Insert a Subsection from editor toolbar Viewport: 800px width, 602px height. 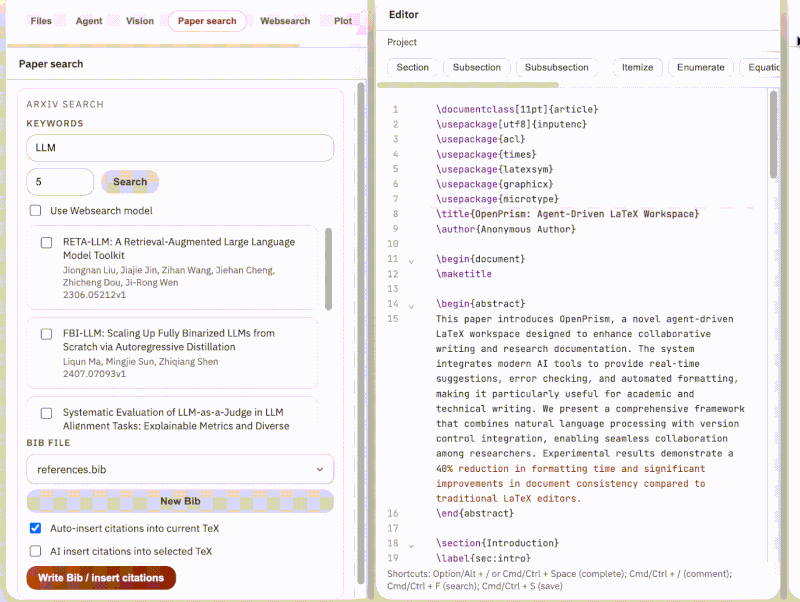[x=477, y=67]
